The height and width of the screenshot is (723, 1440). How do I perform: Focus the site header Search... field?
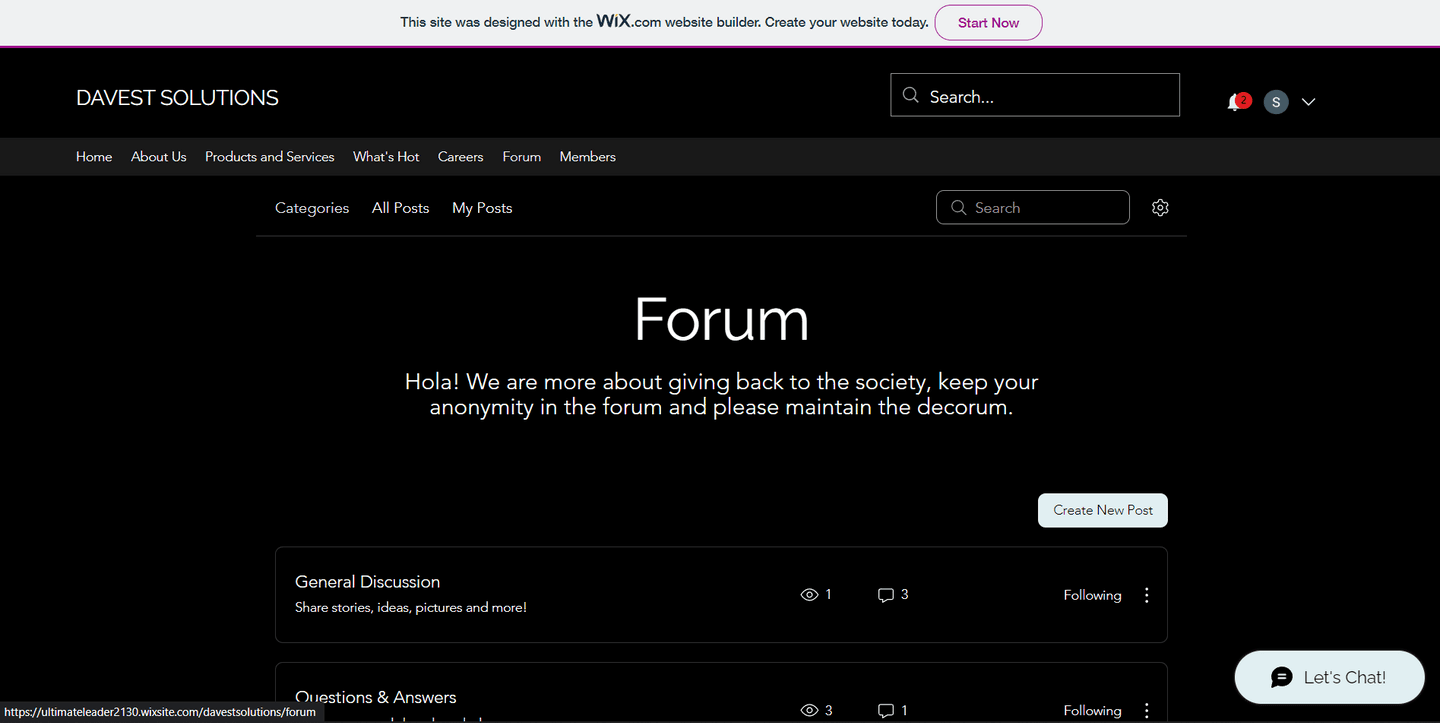pos(1035,95)
